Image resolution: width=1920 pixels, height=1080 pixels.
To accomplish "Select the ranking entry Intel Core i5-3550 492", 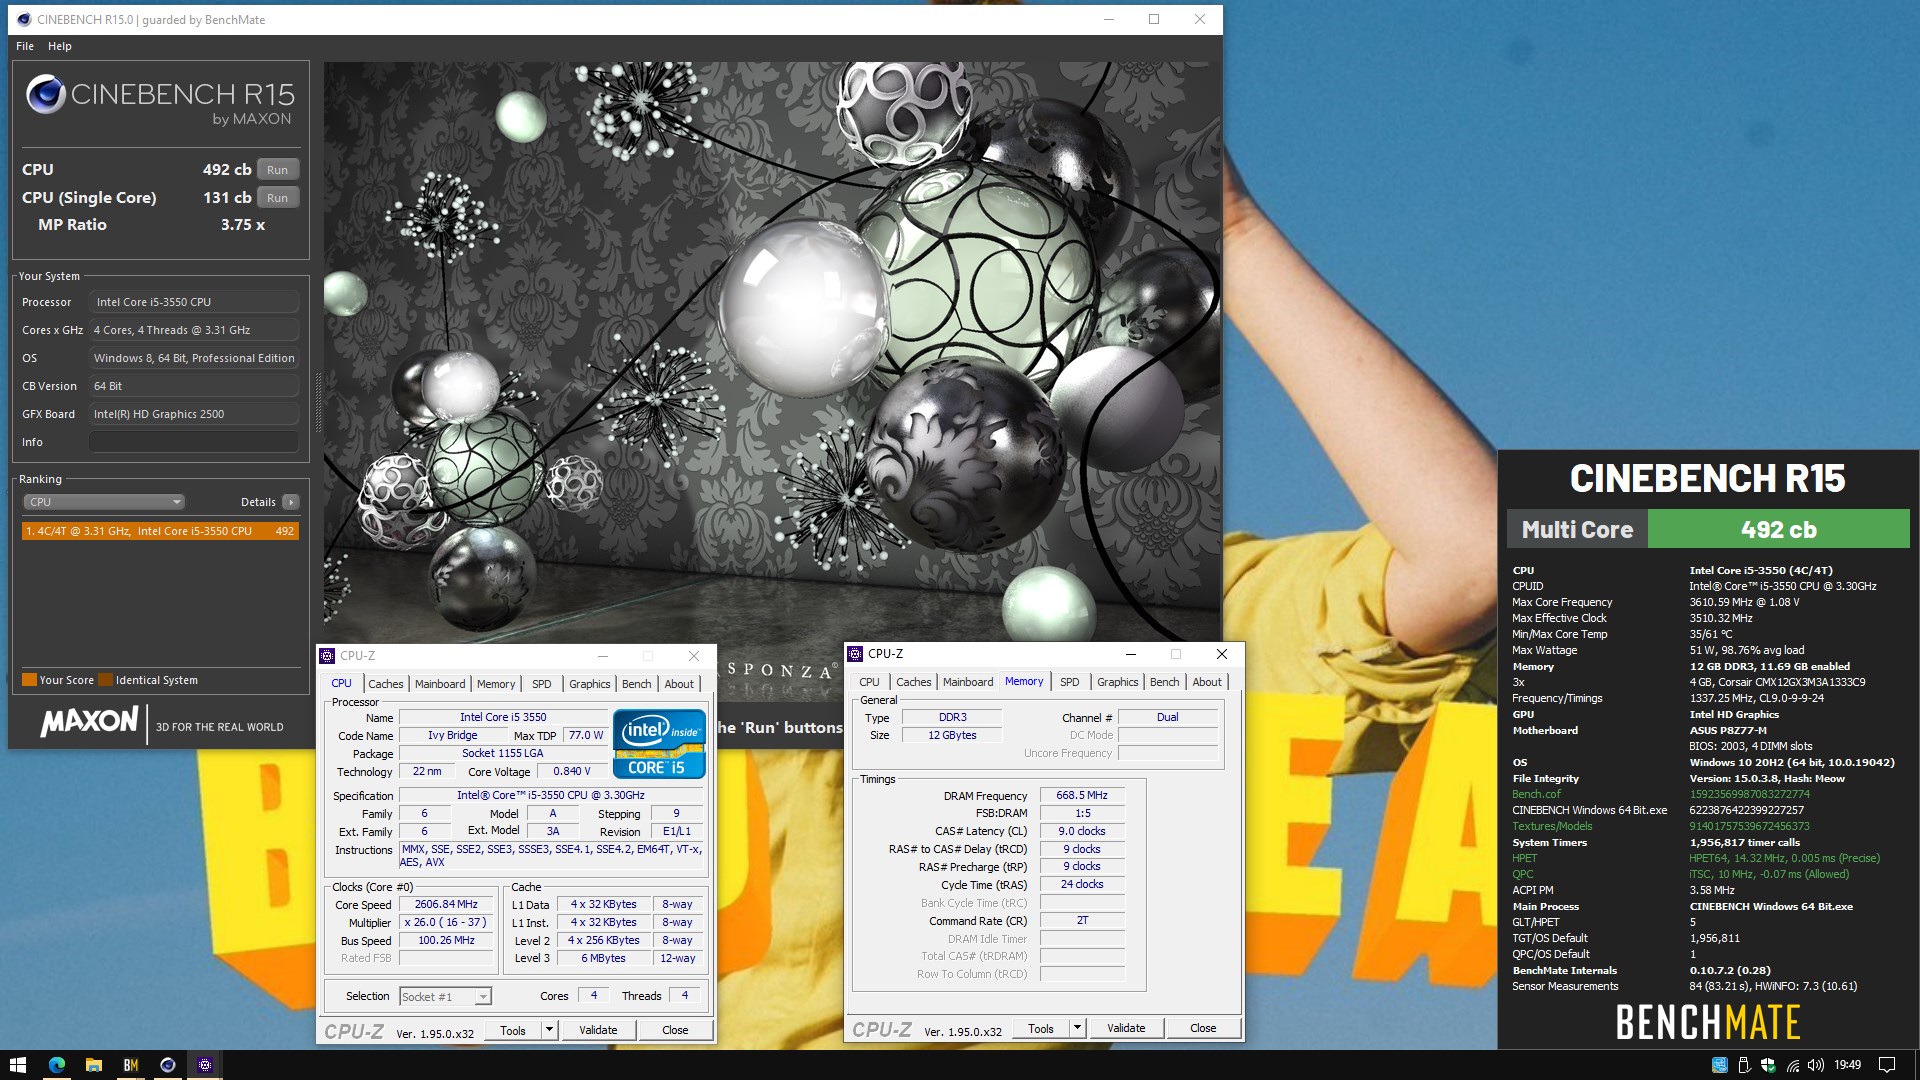I will point(160,531).
